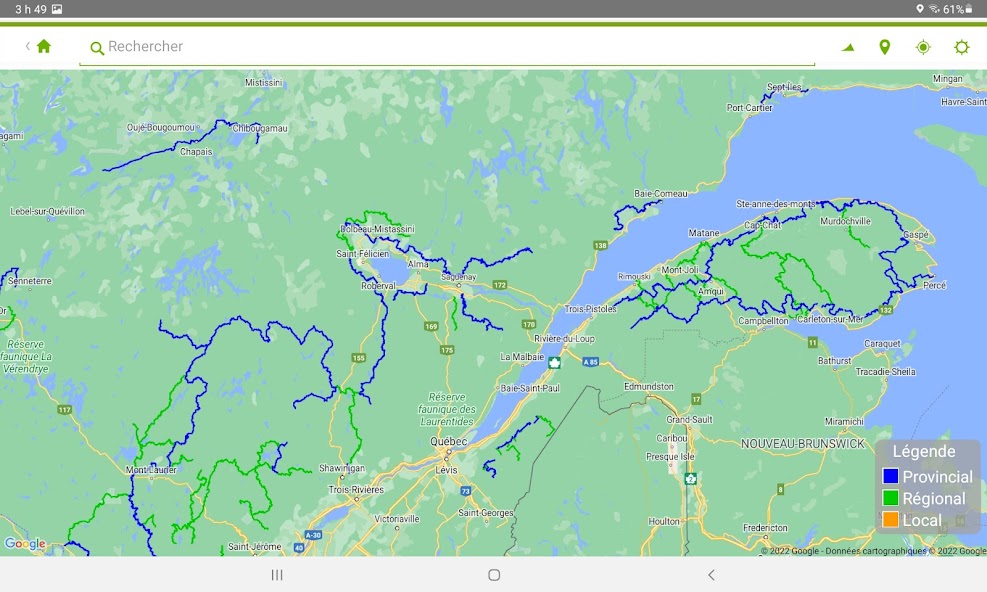
Task: Tap back chevron beside home icon
Action: click(x=28, y=46)
